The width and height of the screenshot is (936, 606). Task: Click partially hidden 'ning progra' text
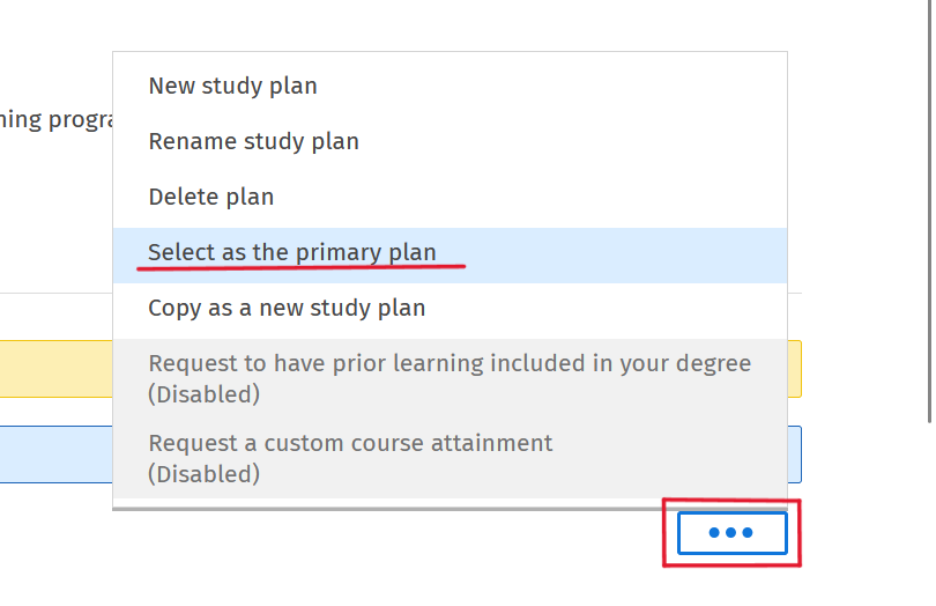pyautogui.click(x=56, y=120)
